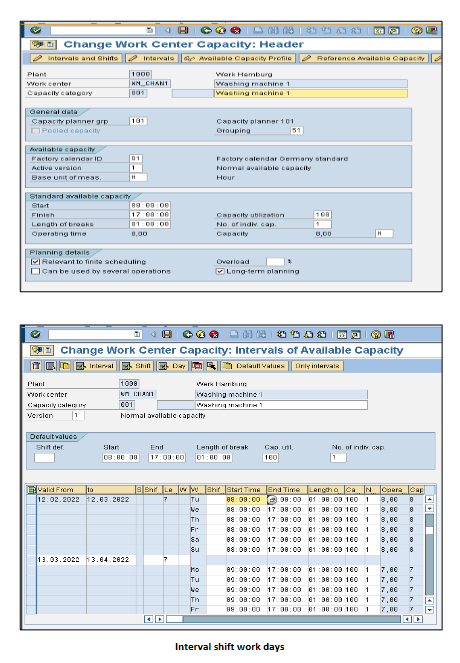Click the Reference Available Capacity button
Screen dimensions: 460x663
coord(364,58)
